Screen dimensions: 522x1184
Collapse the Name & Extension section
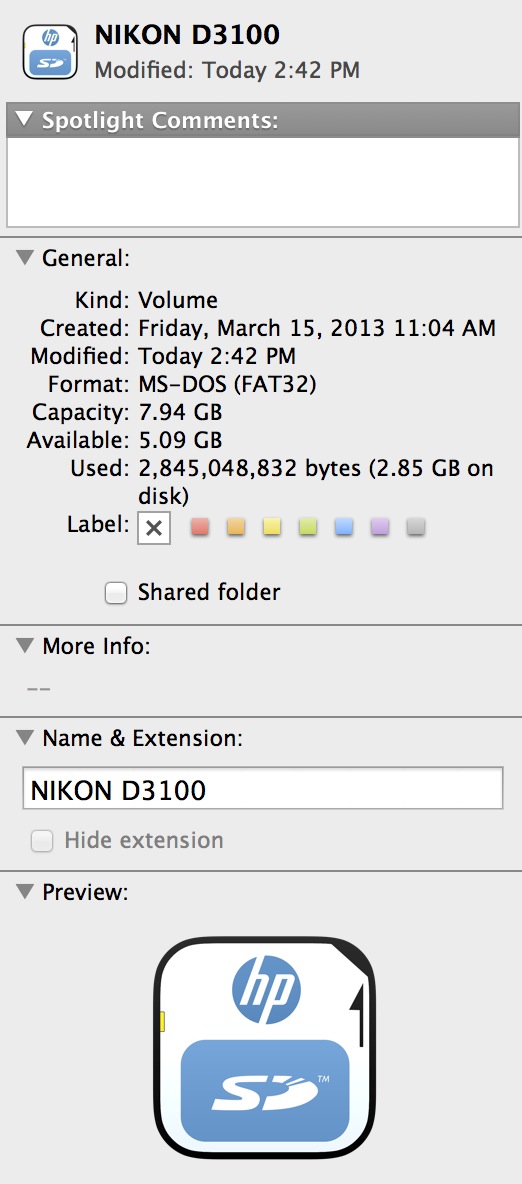(25, 738)
